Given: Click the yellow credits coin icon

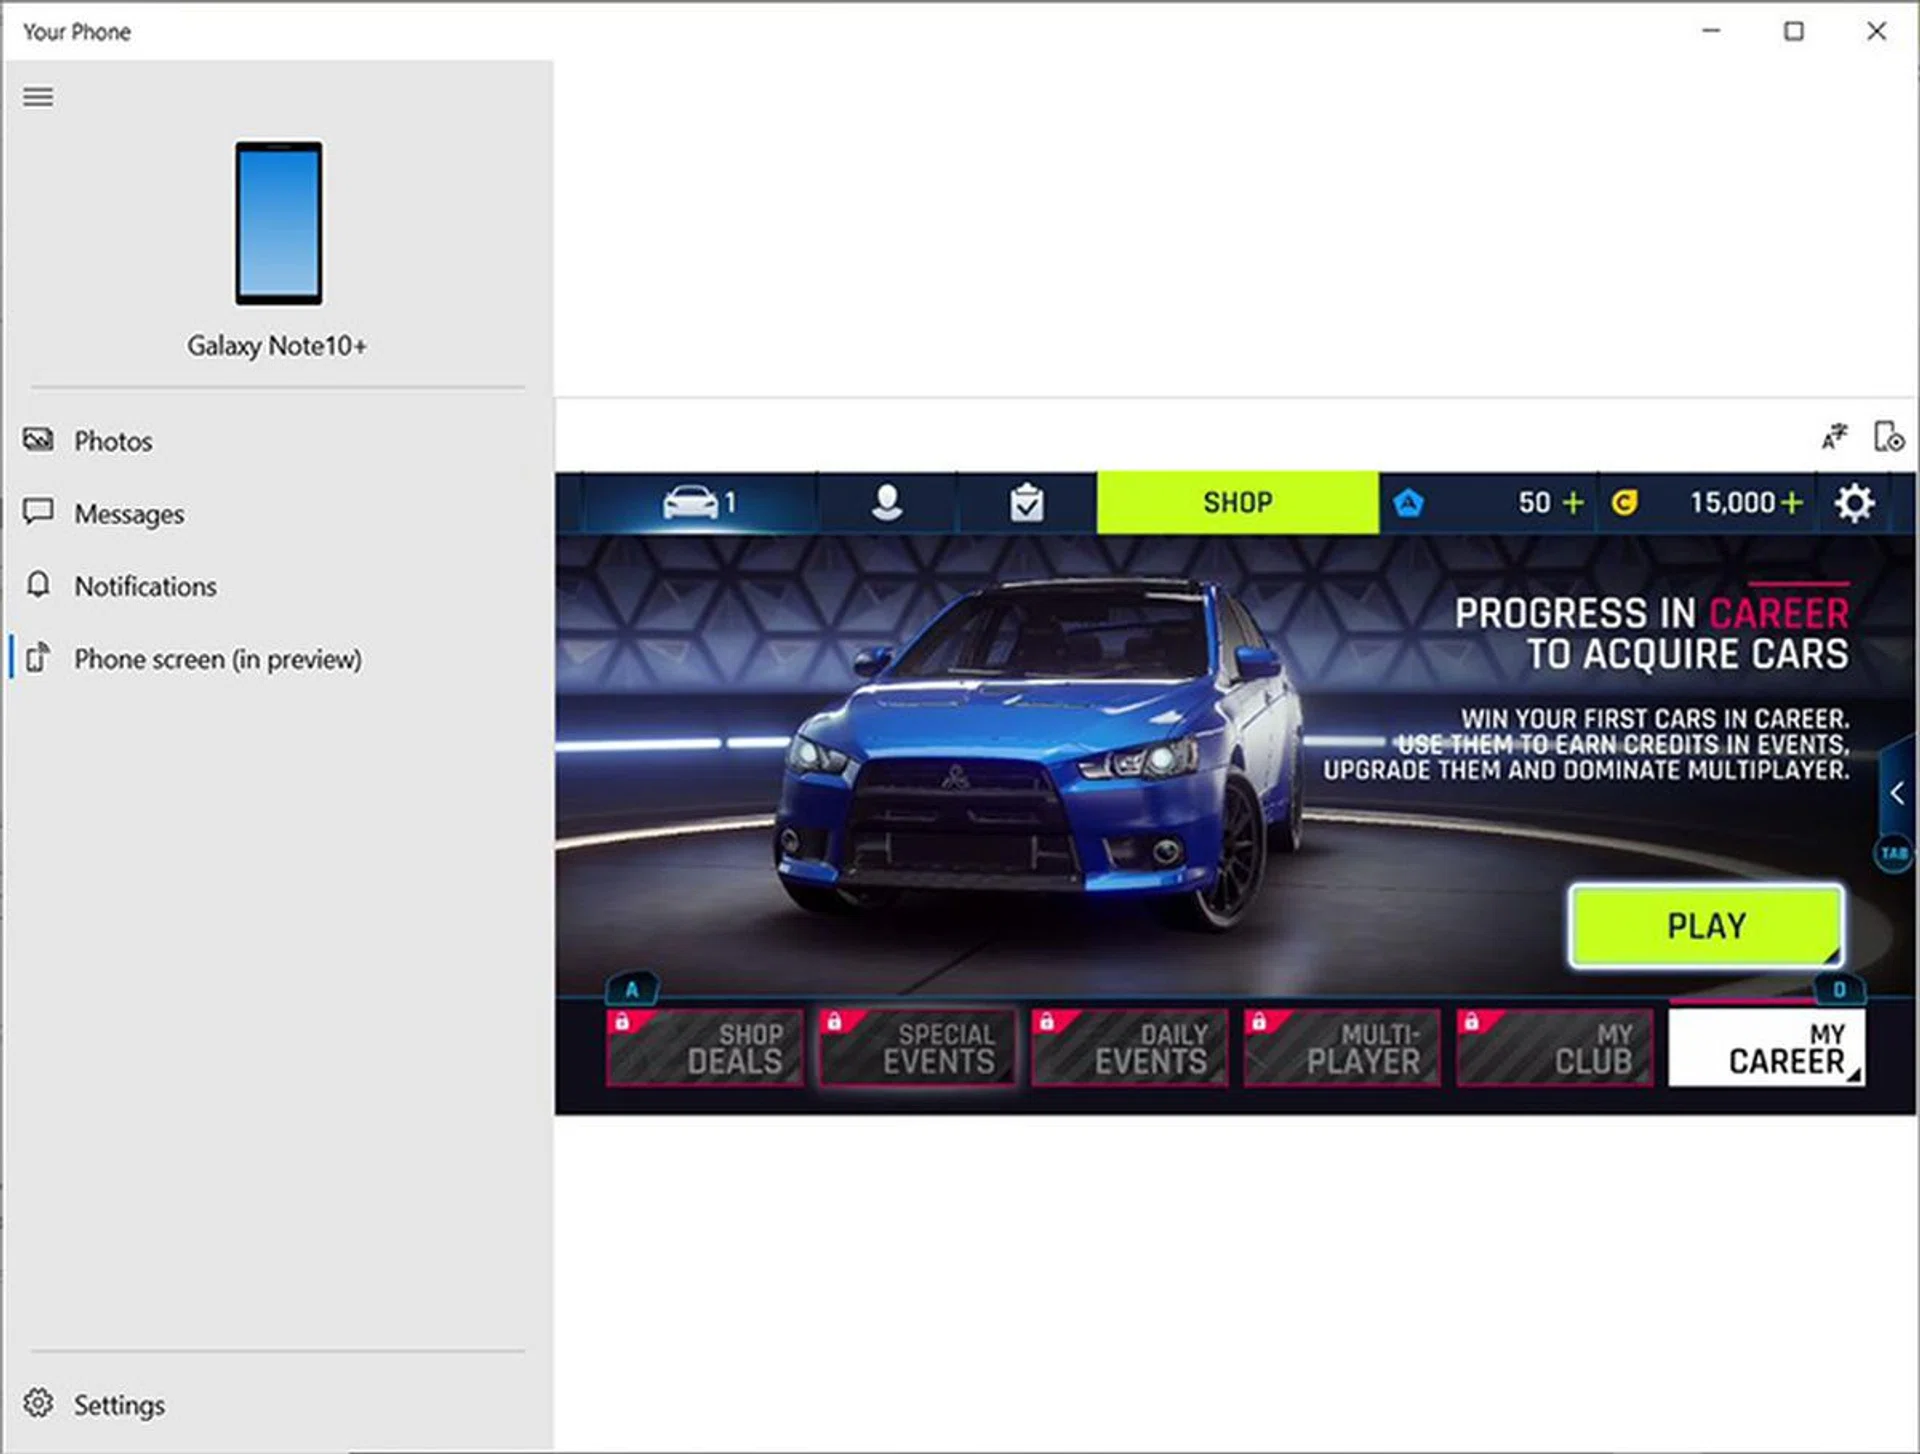Looking at the screenshot, I should coord(1623,502).
